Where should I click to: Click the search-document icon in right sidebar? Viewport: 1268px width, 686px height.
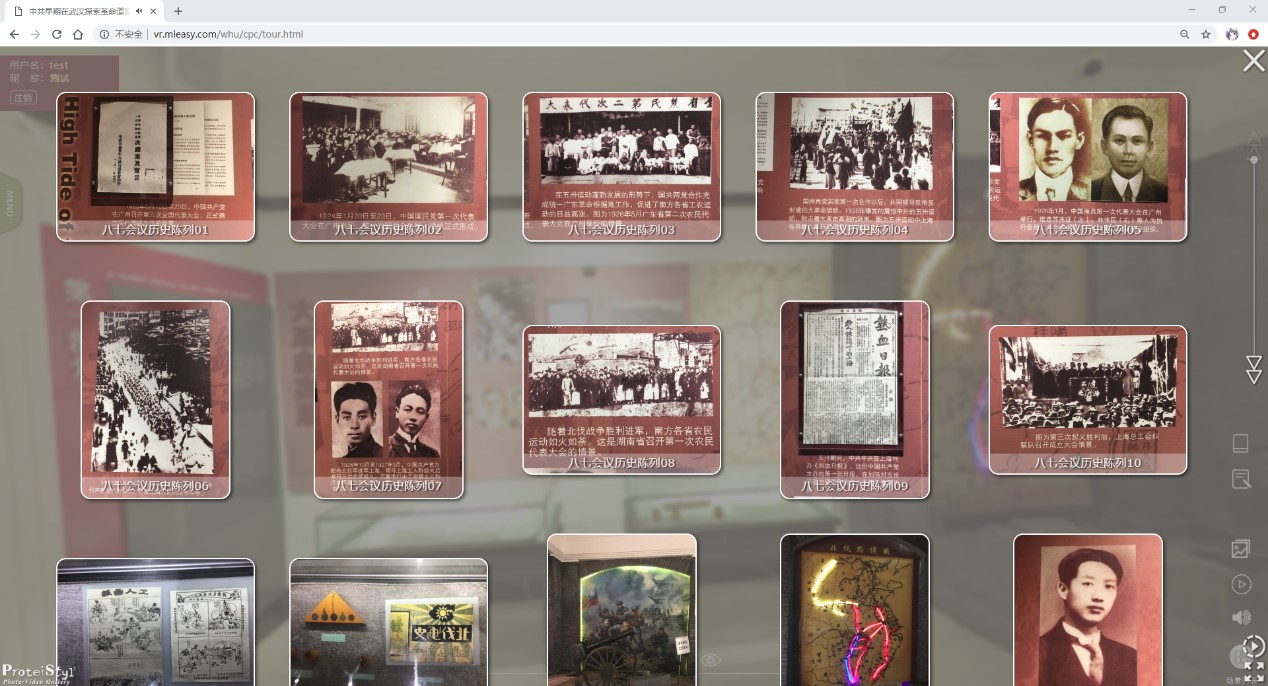pyautogui.click(x=1241, y=479)
